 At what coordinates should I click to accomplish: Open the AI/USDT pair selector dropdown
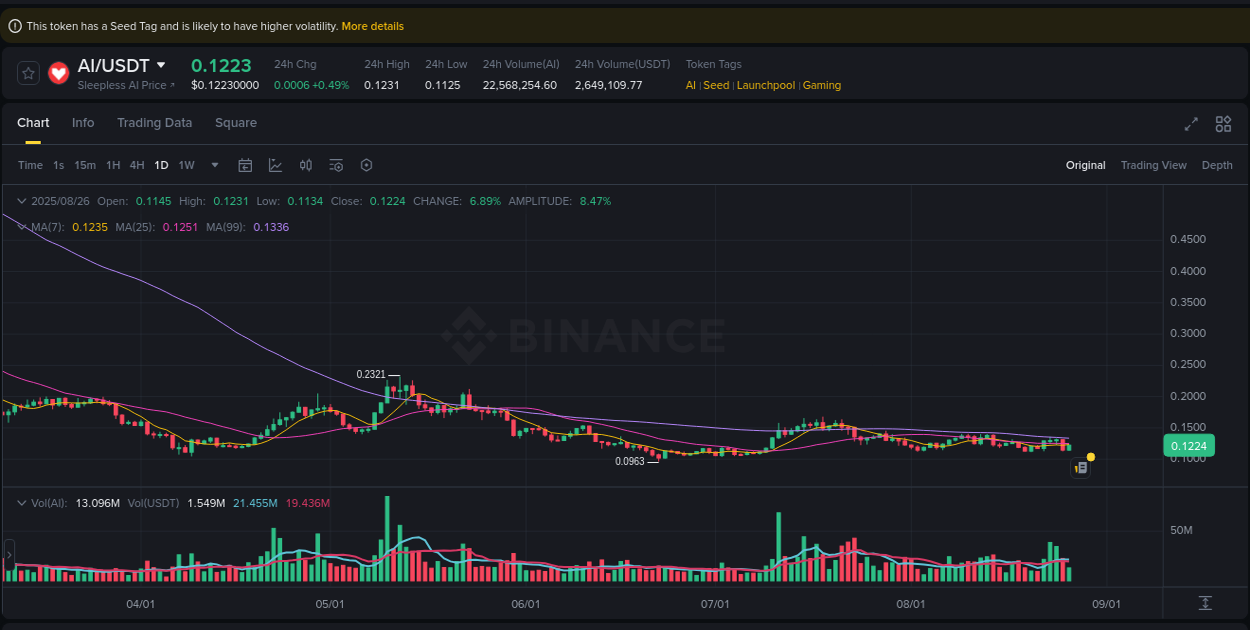click(163, 64)
